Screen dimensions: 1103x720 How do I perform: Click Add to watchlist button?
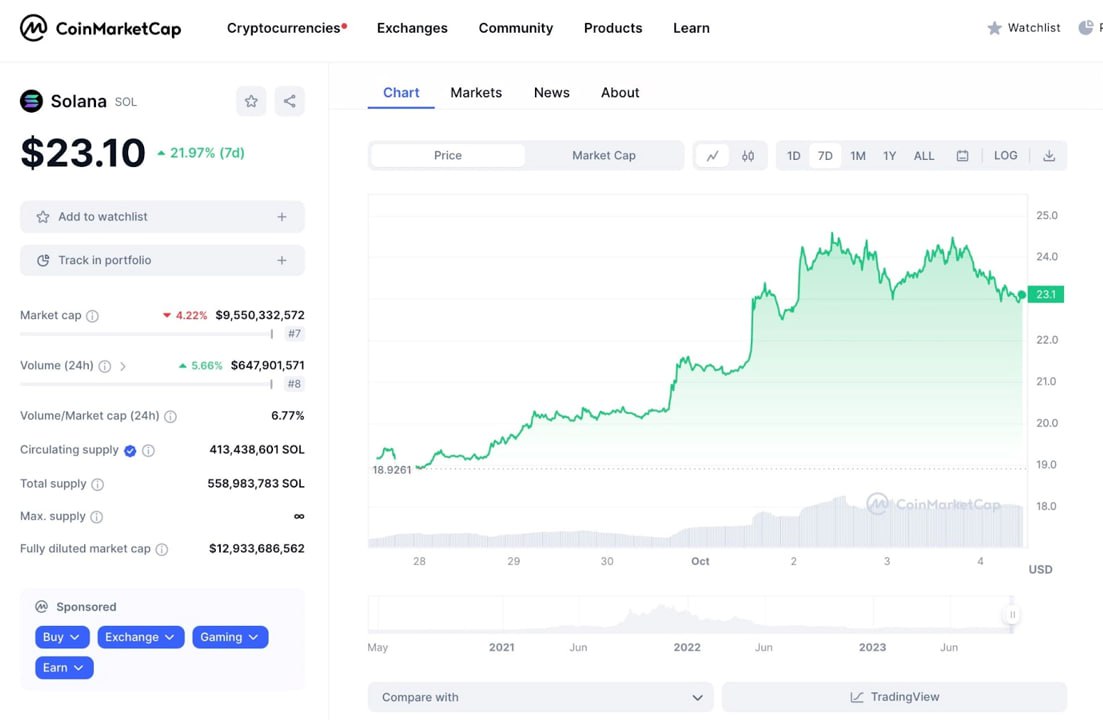click(x=162, y=217)
